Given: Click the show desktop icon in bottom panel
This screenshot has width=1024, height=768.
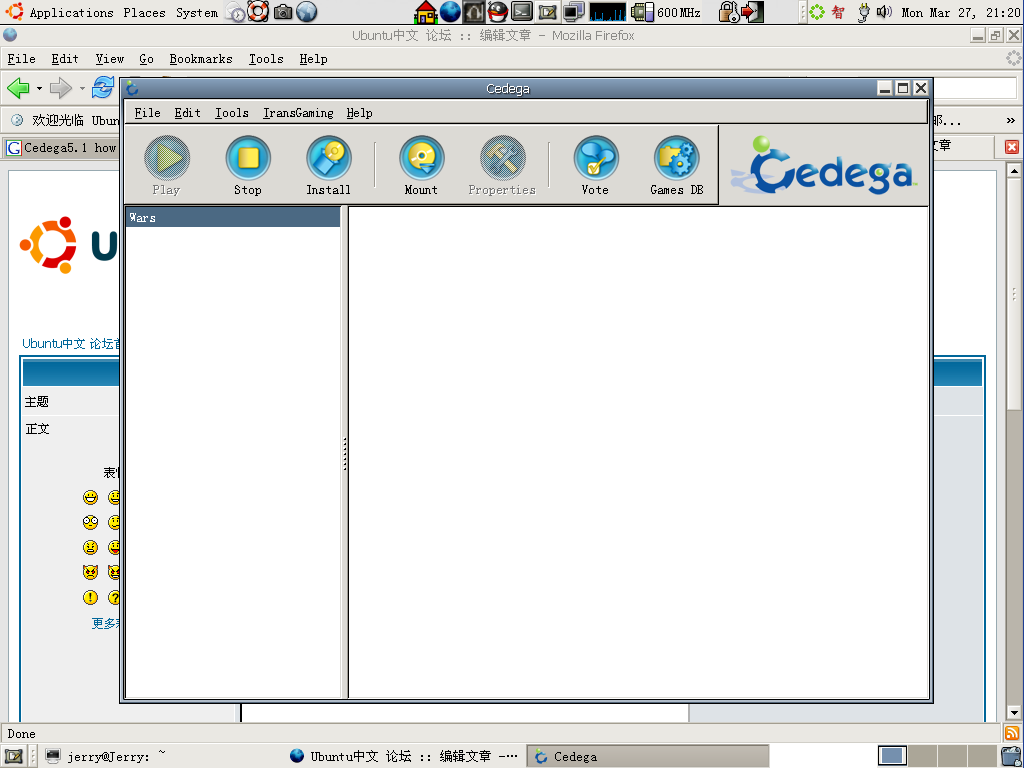Looking at the screenshot, I should coord(14,756).
